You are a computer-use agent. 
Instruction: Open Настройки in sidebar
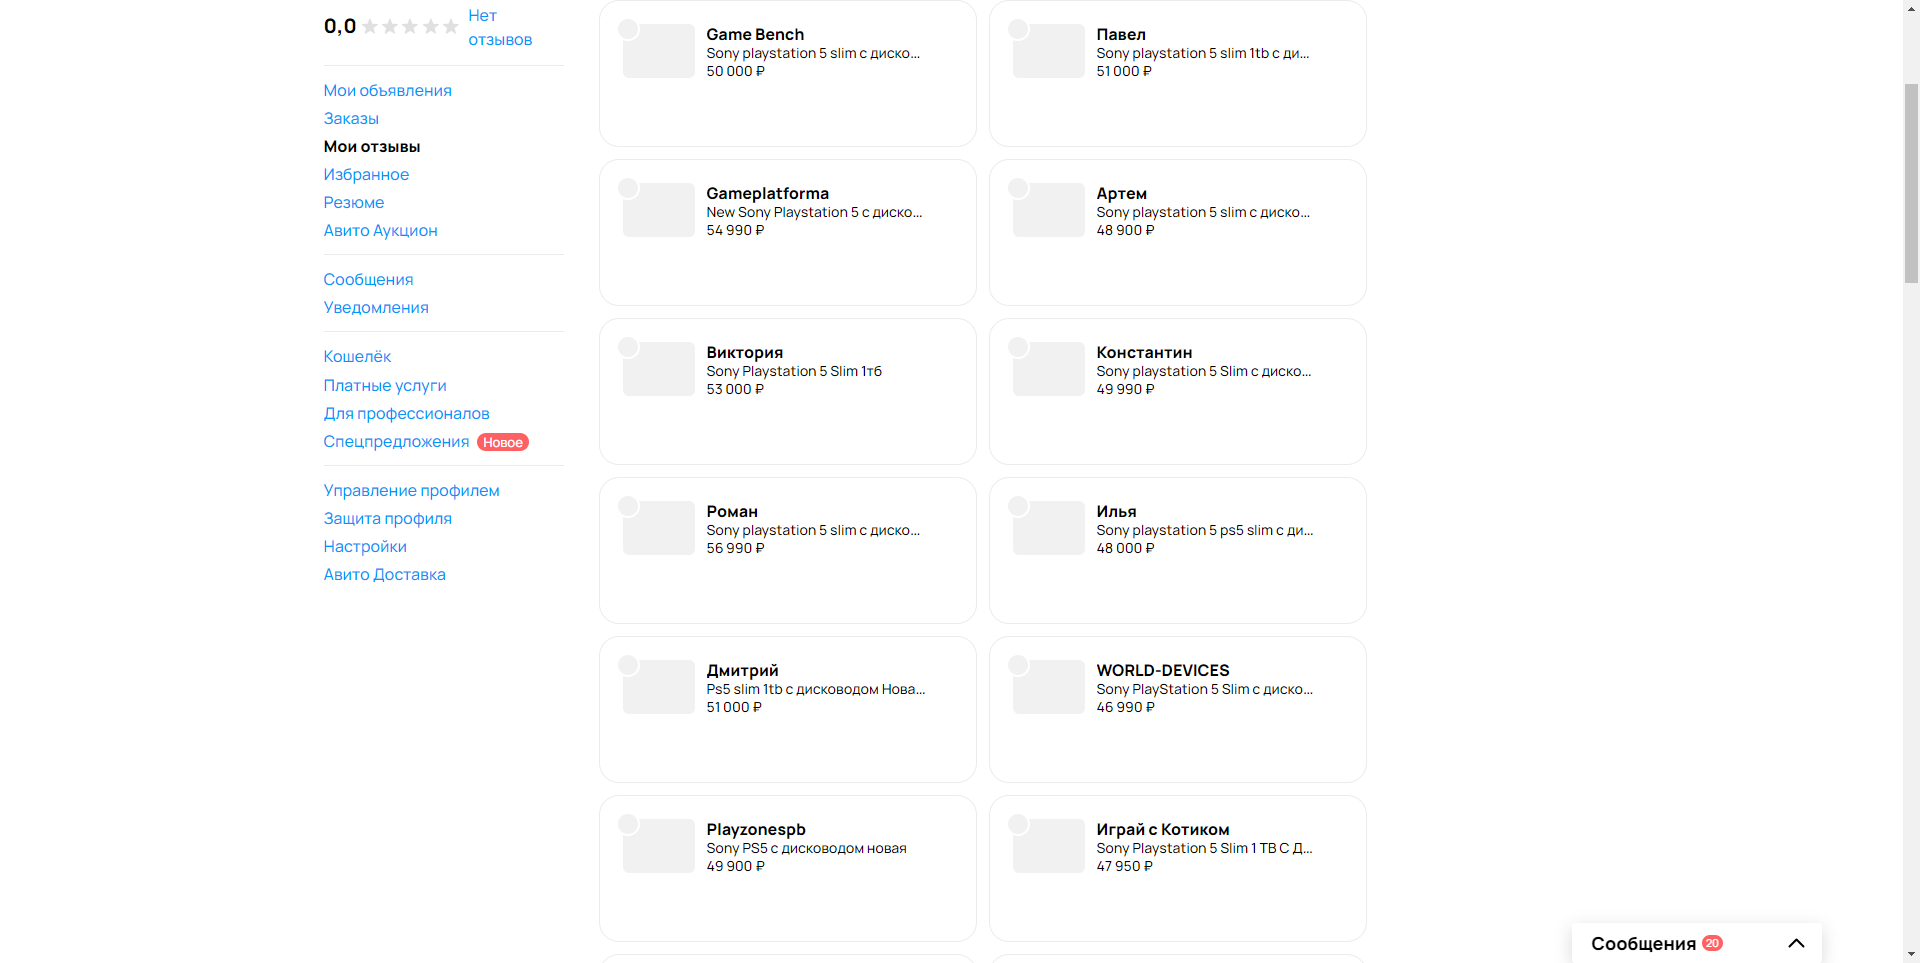[x=365, y=546]
